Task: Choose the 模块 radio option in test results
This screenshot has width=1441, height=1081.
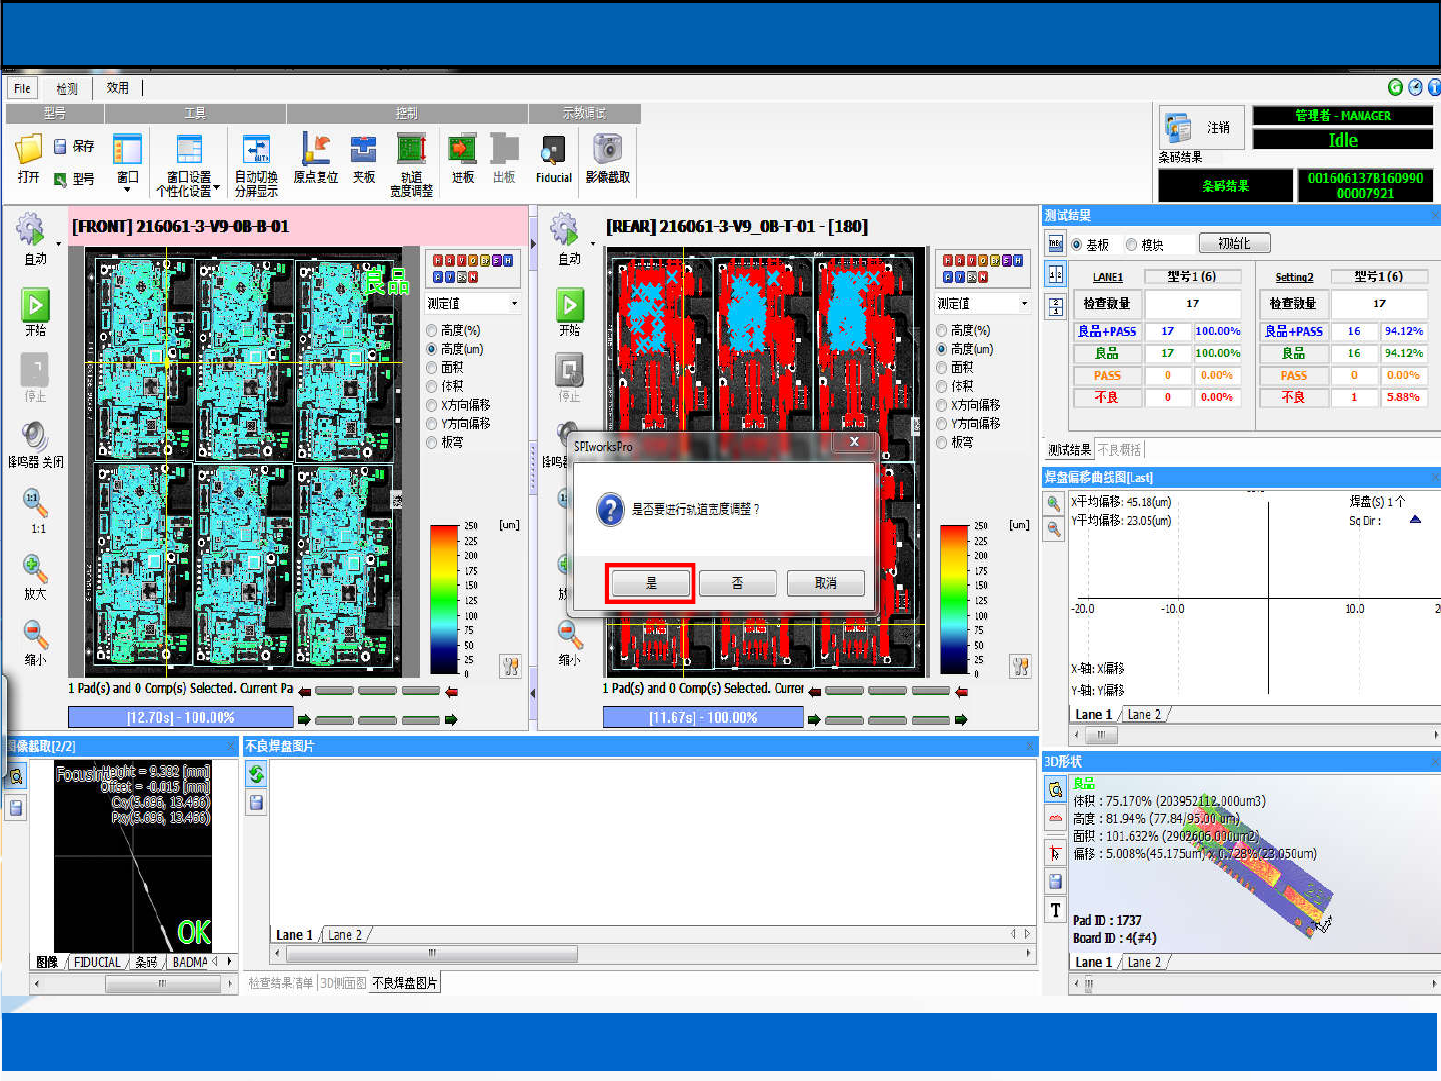Action: [1132, 245]
